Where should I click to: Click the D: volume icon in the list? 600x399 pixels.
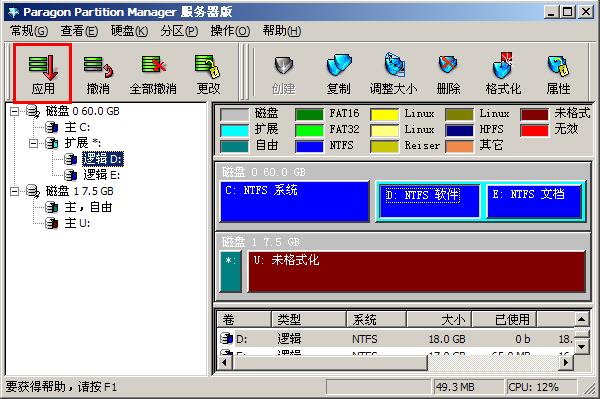227,339
